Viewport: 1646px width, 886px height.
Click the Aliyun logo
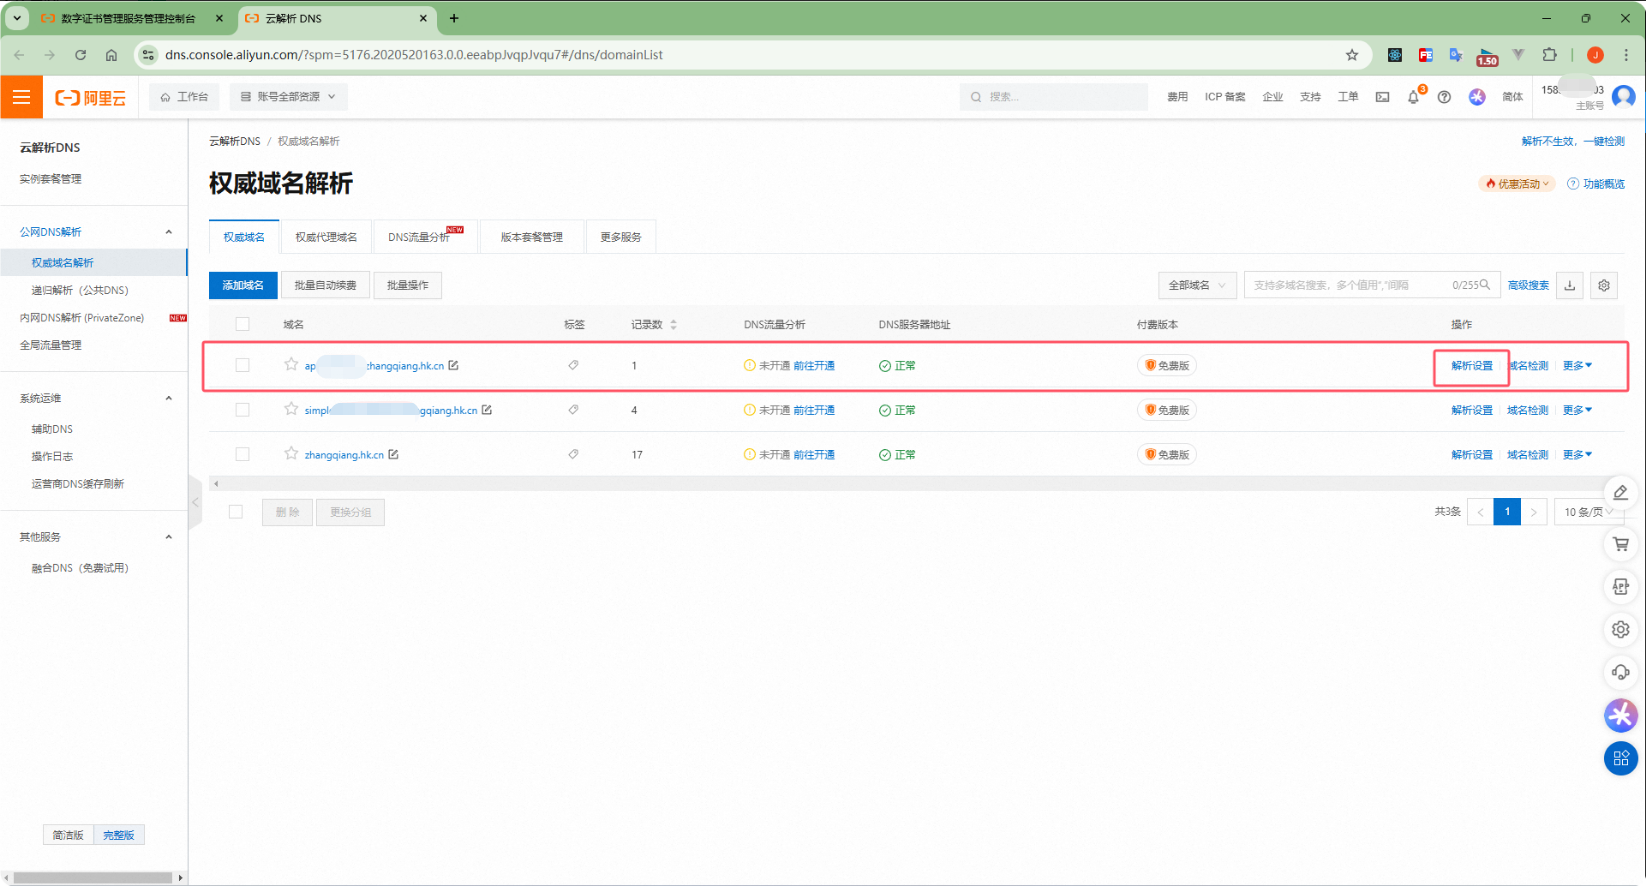[91, 97]
